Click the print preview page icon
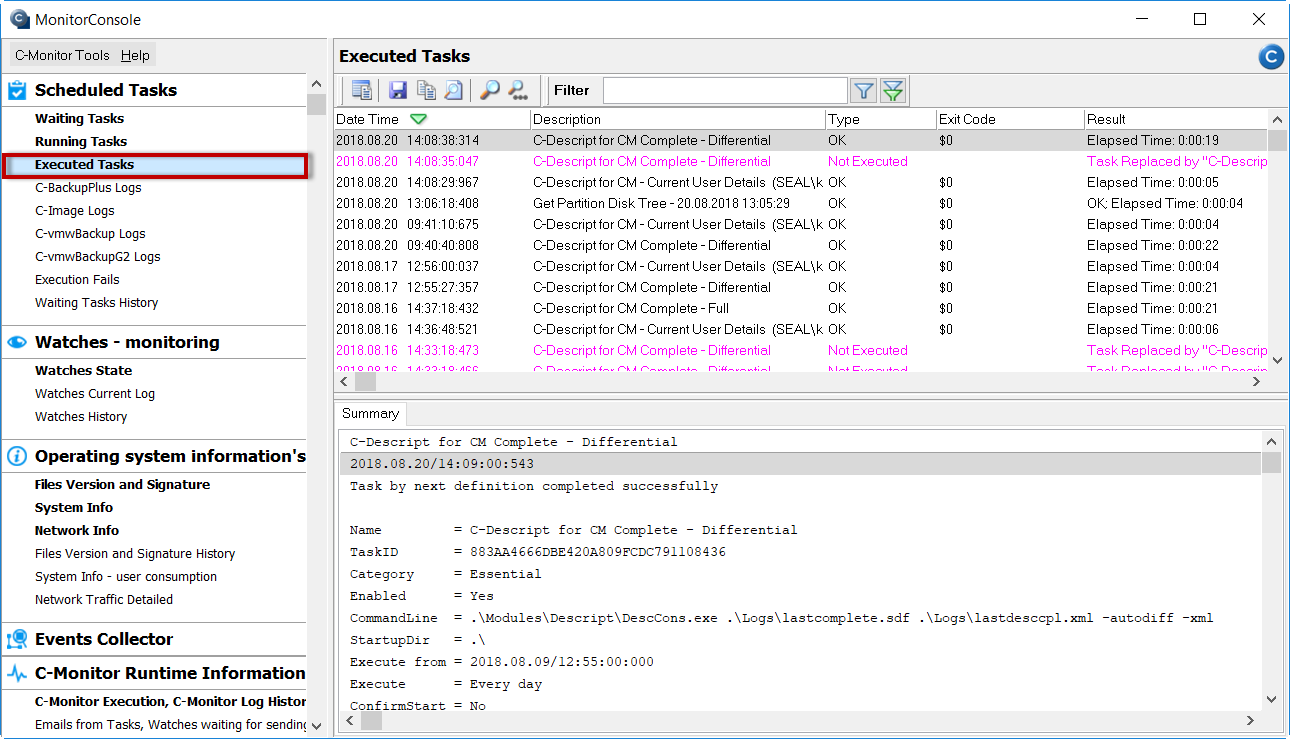This screenshot has height=739, width=1290. tap(454, 91)
